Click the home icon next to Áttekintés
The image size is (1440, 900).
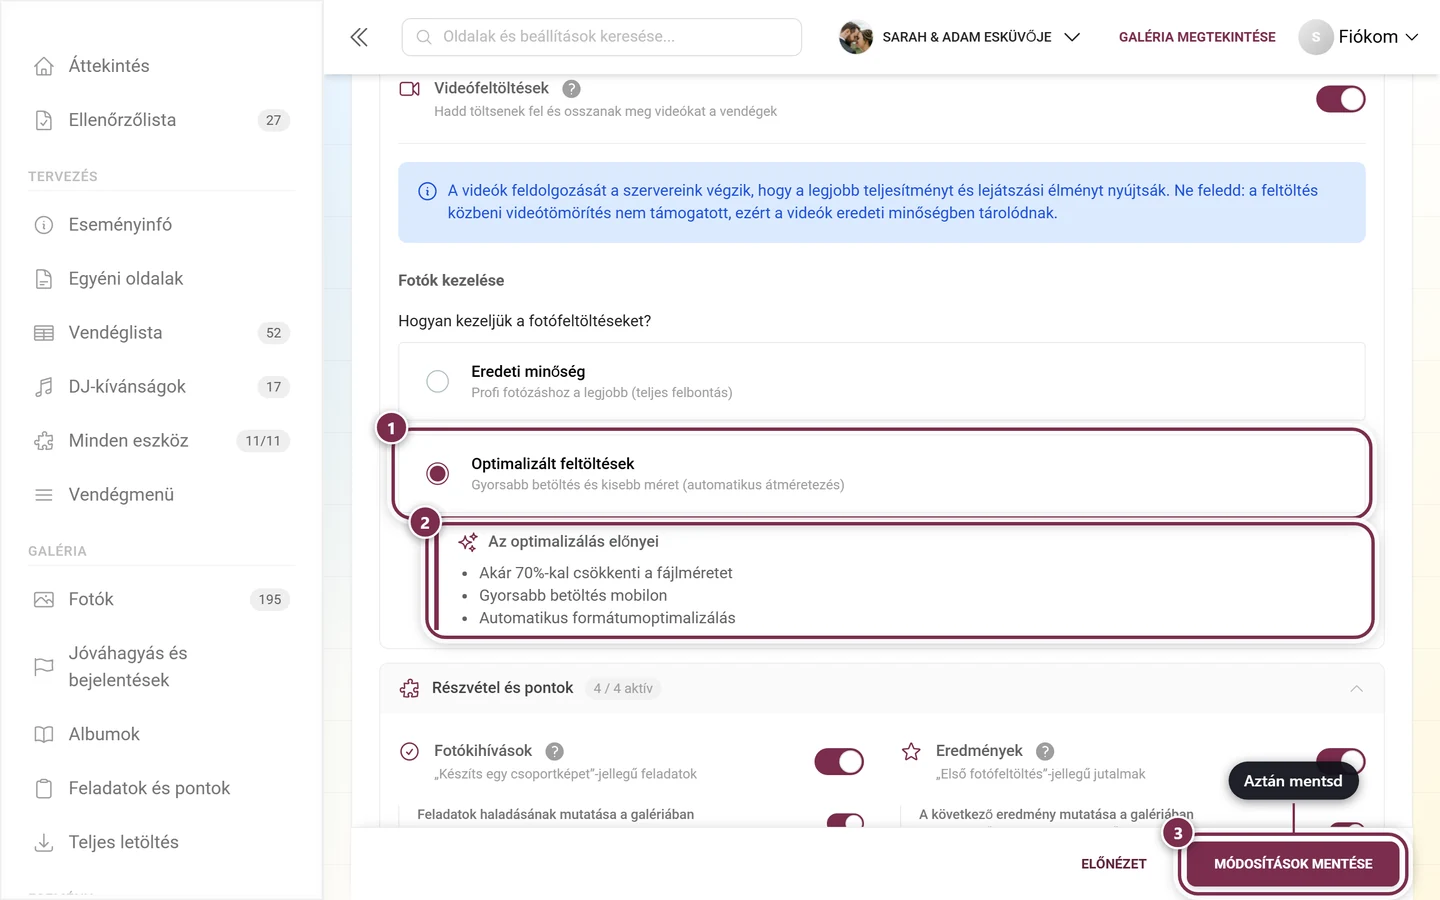click(x=44, y=66)
